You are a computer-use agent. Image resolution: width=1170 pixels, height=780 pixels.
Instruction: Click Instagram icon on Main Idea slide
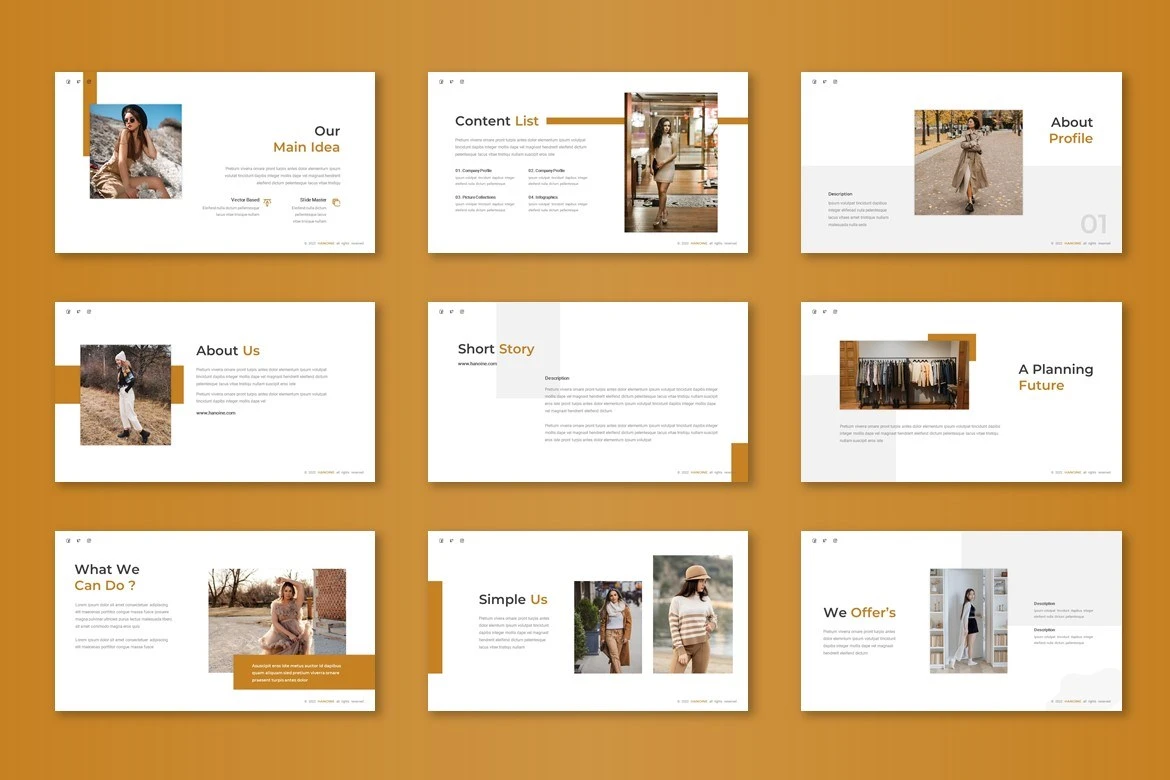click(x=88, y=82)
